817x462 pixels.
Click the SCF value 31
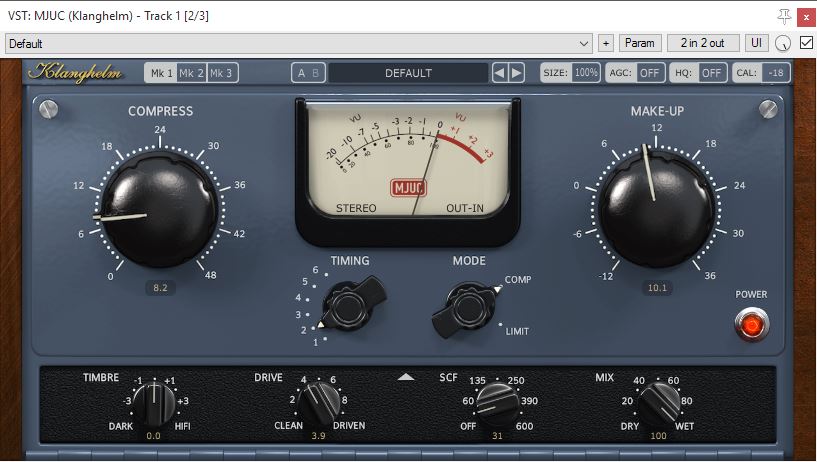click(497, 436)
